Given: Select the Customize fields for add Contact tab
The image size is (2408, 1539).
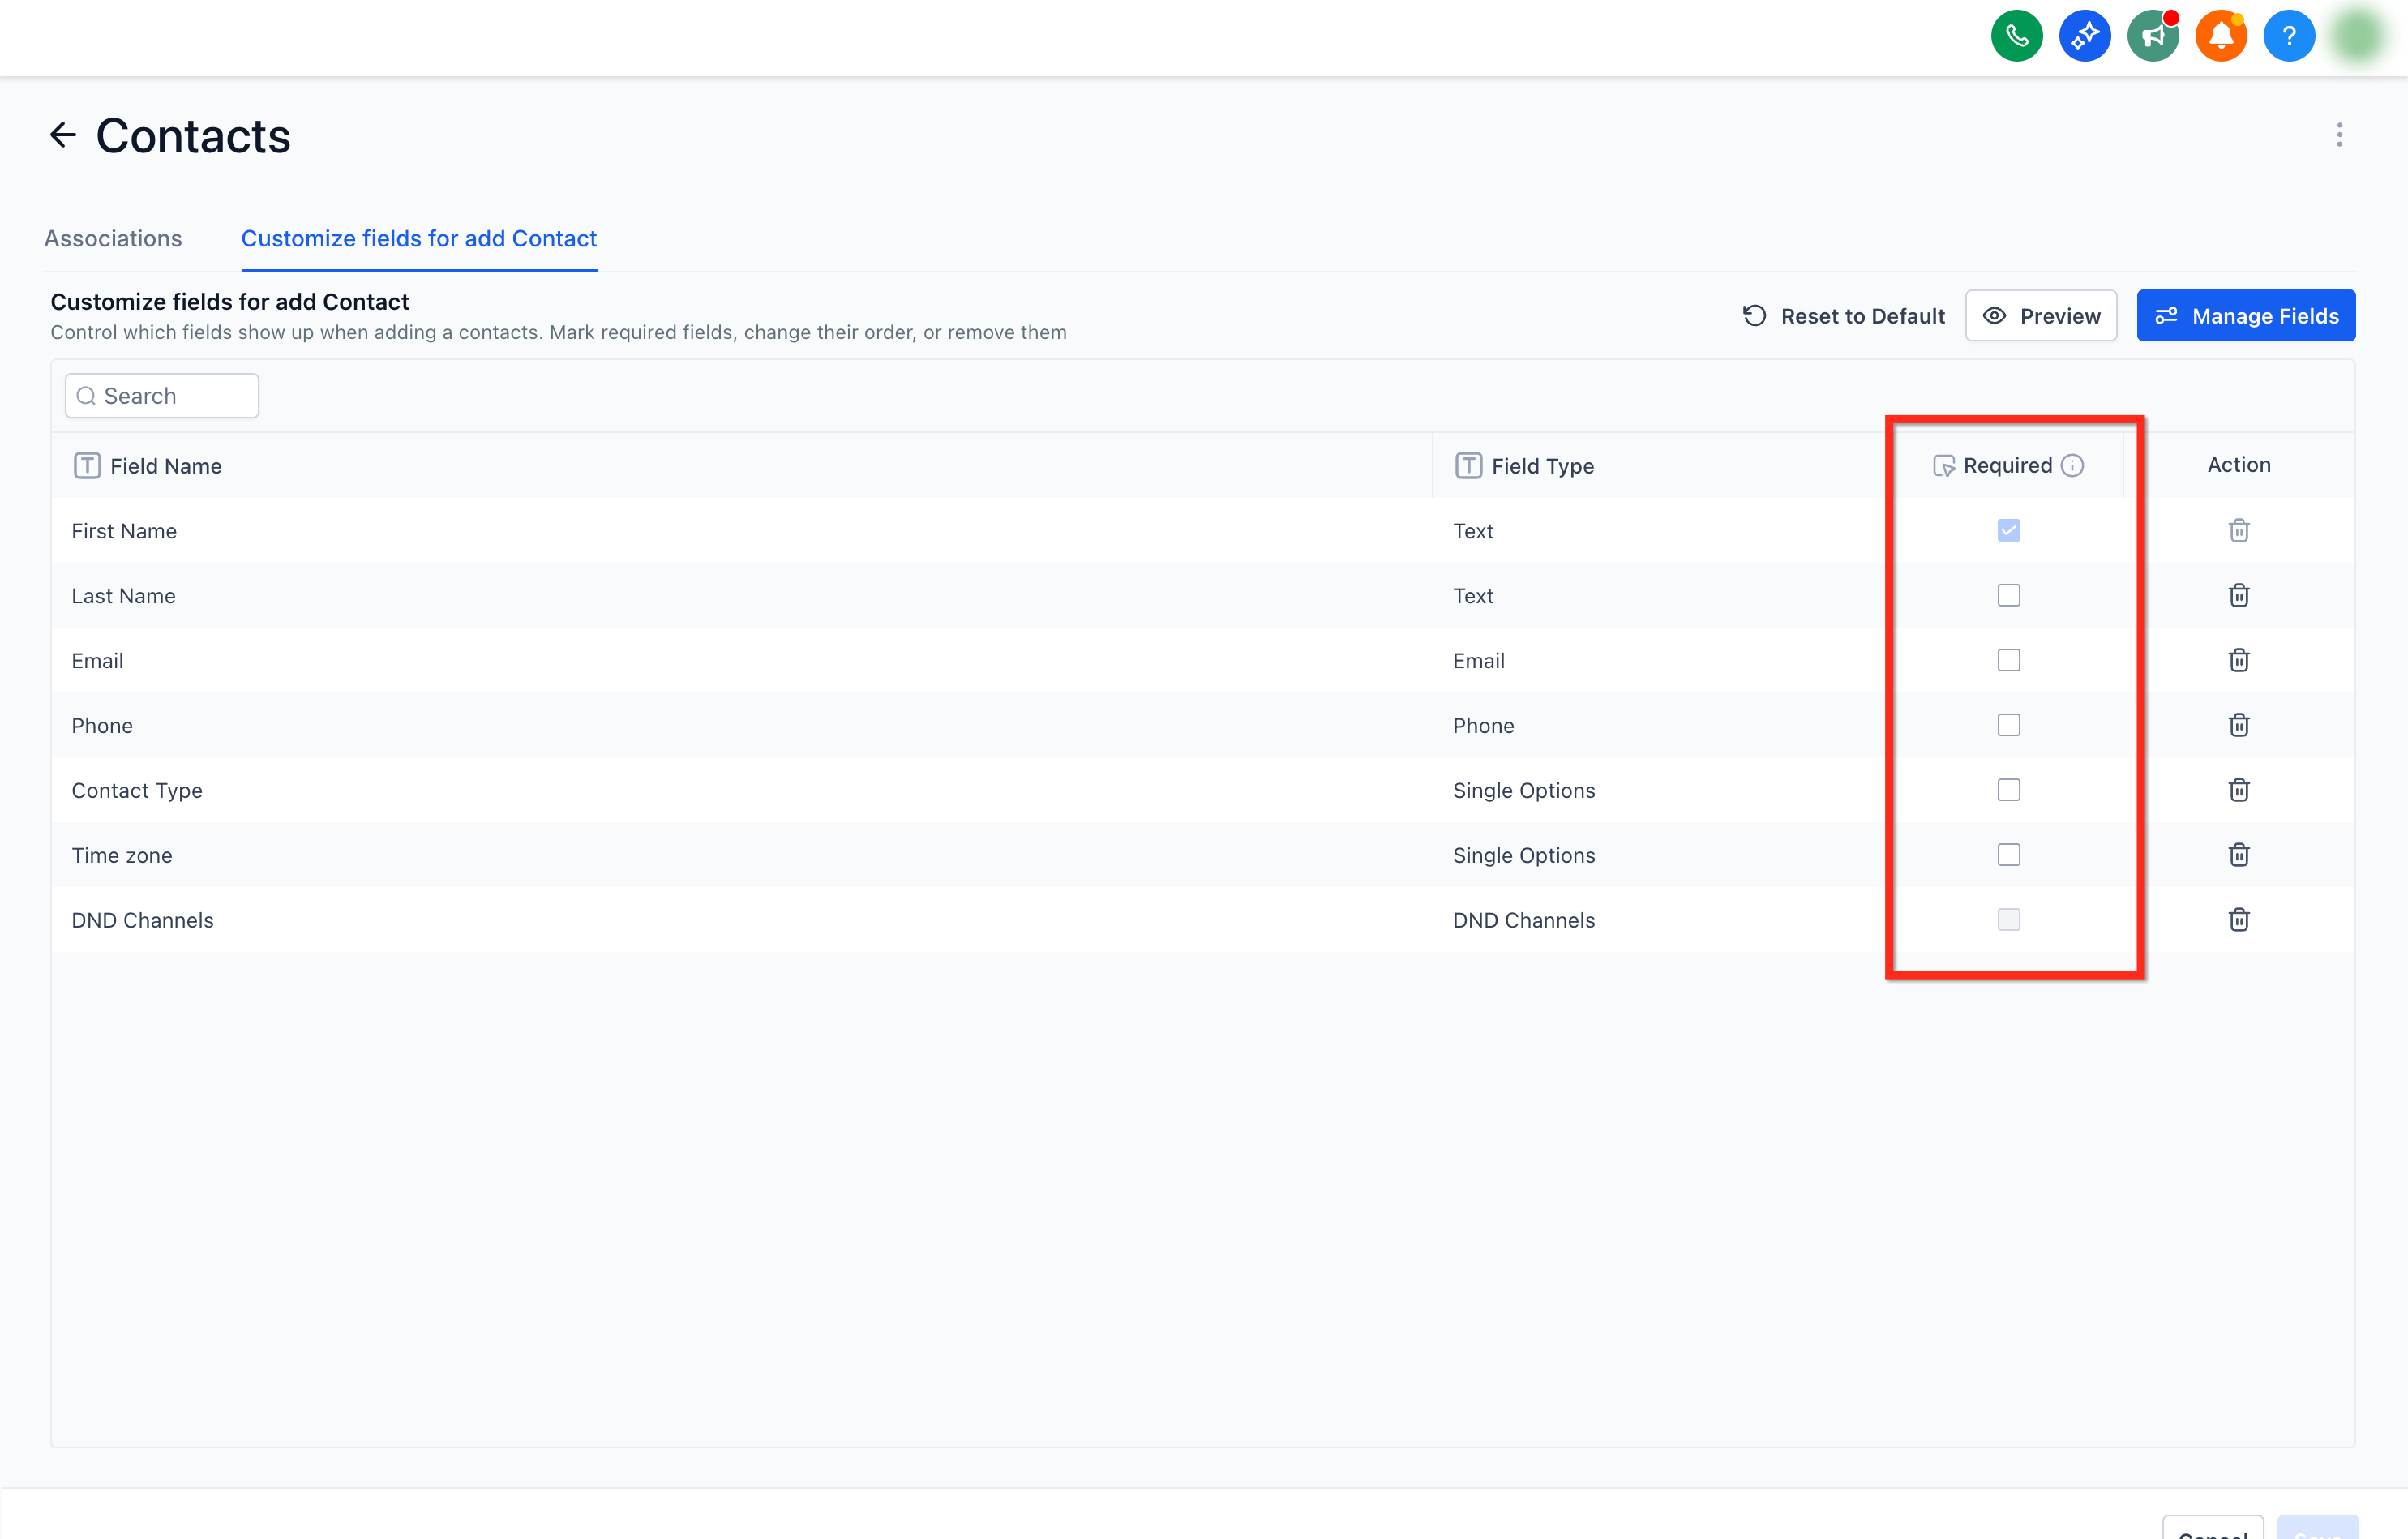Looking at the screenshot, I should tap(419, 238).
